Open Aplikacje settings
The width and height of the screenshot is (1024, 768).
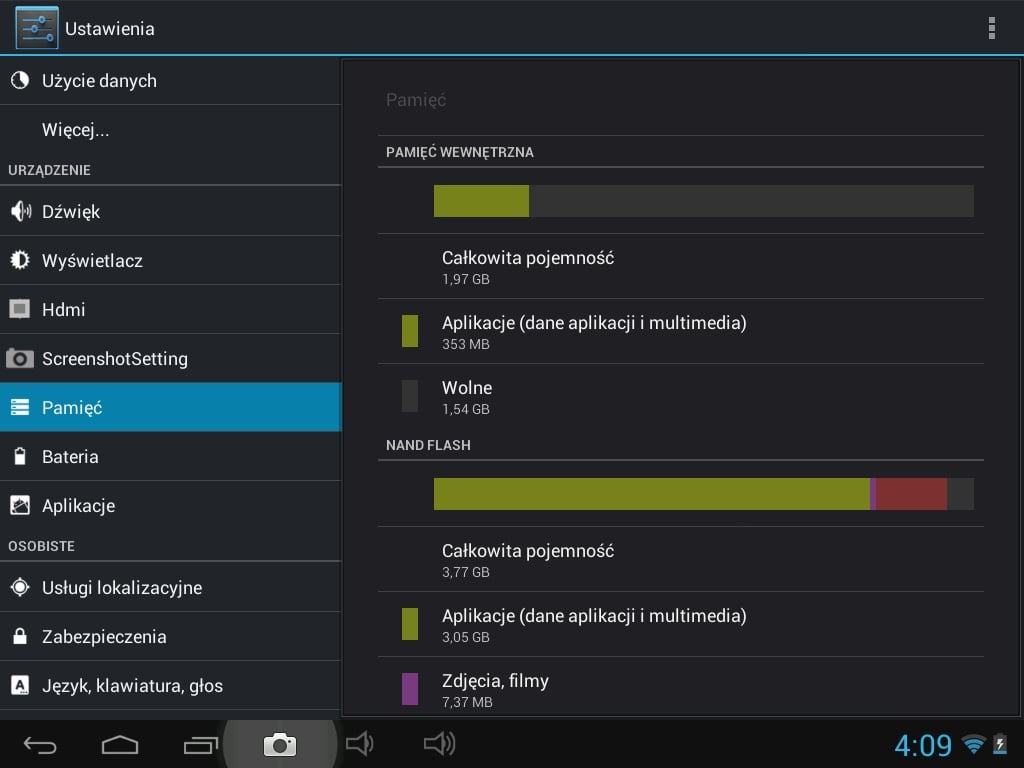[170, 505]
